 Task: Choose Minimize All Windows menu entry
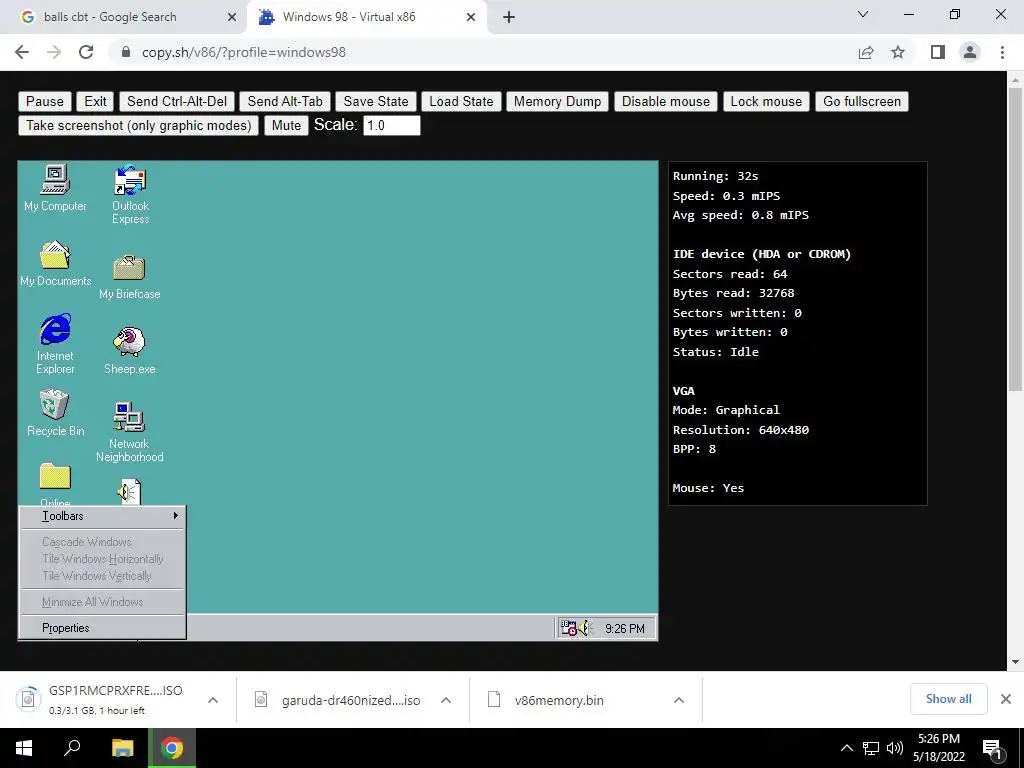103,602
